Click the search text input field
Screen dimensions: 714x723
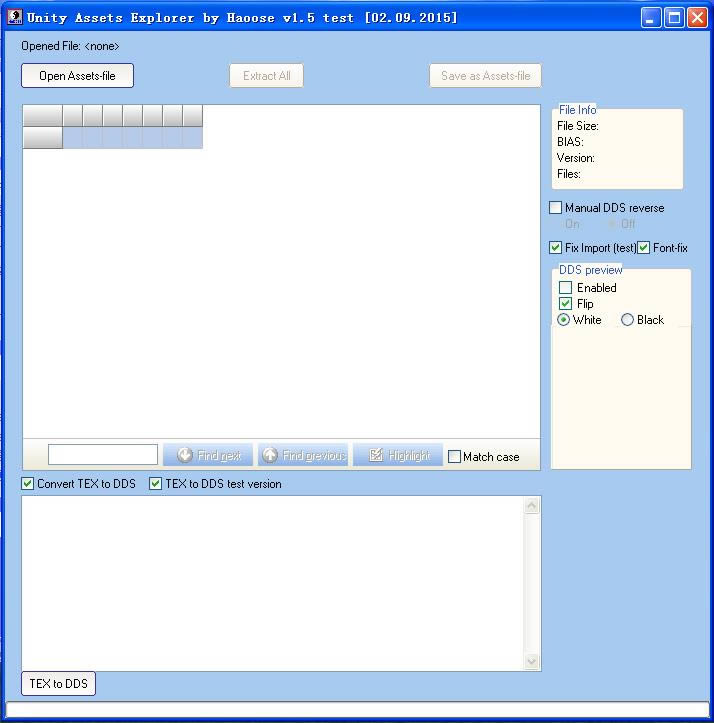[102, 456]
